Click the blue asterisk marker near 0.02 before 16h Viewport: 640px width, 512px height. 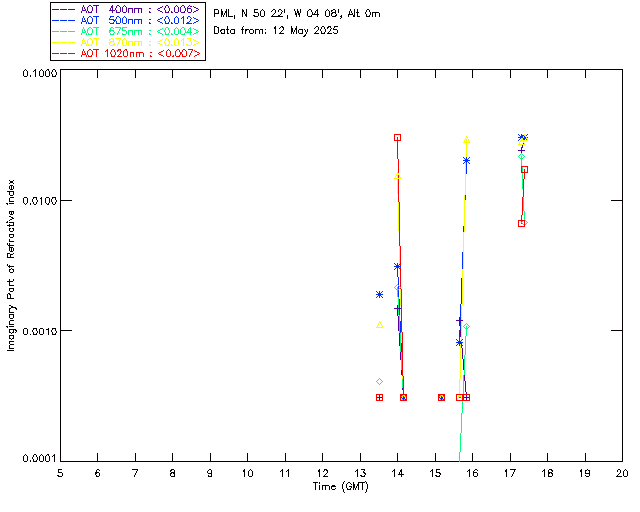(x=467, y=160)
